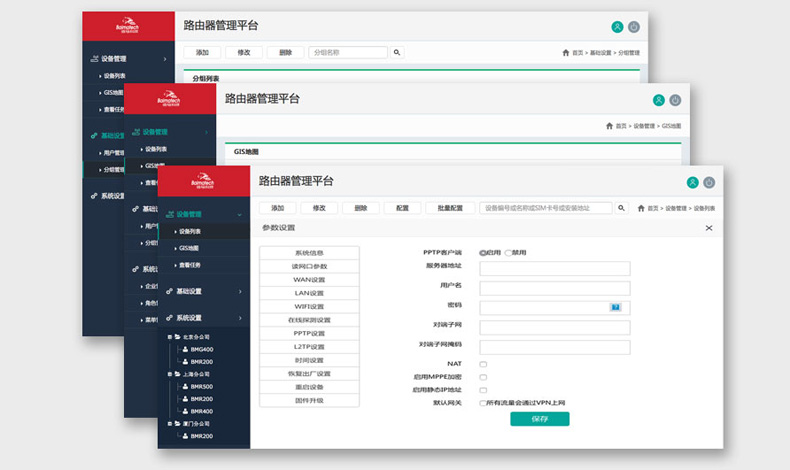Click the home icon in the breadcrumb
Image resolution: width=790 pixels, height=470 pixels.
click(637, 208)
